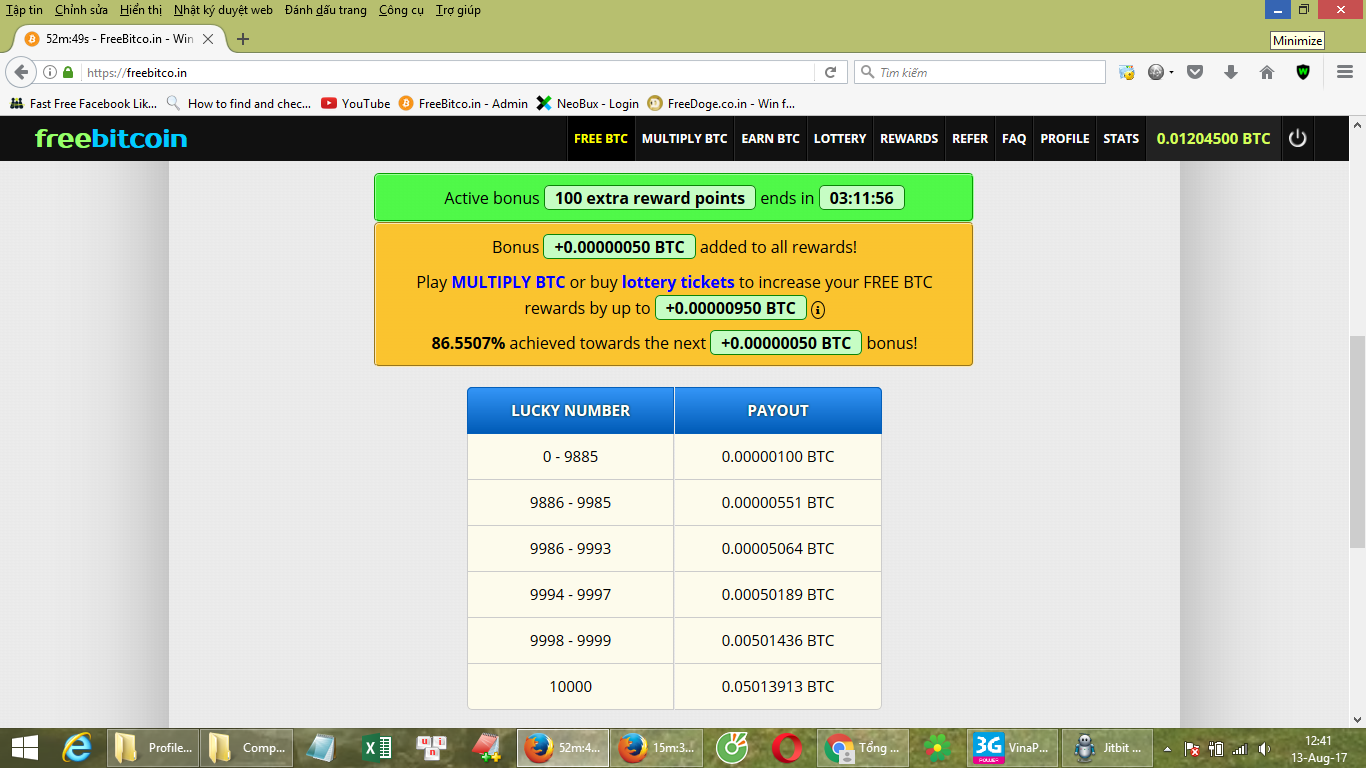Screen dimensions: 1366x768
Task: Click the info icon next to +0.00000950 BTC
Action: (818, 309)
